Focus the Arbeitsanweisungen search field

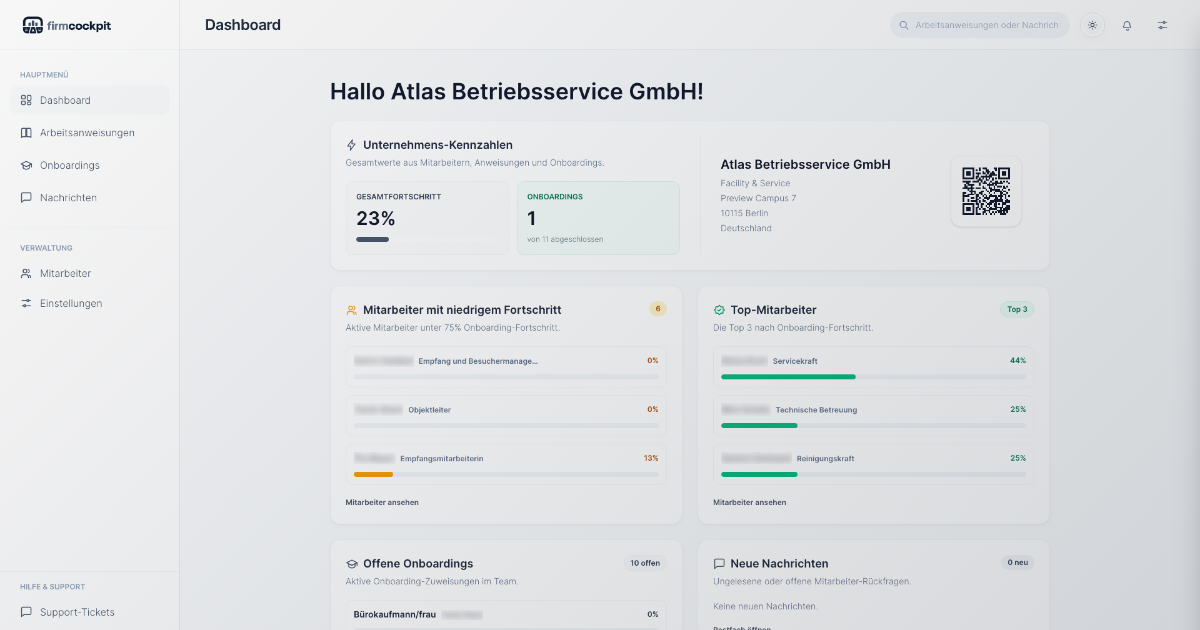pyautogui.click(x=985, y=25)
